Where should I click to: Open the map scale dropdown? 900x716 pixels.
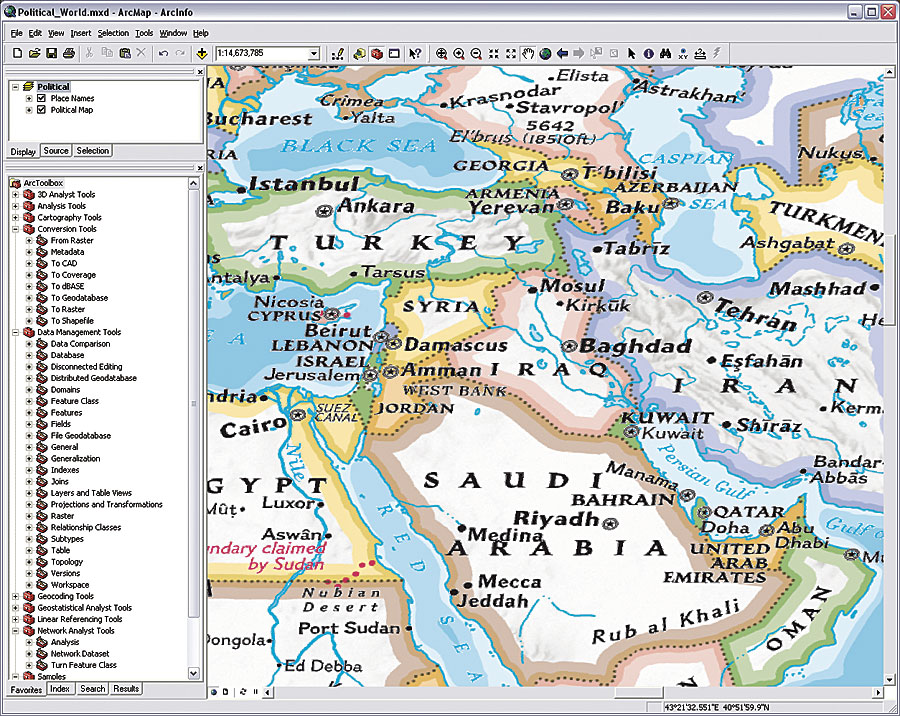[x=314, y=53]
